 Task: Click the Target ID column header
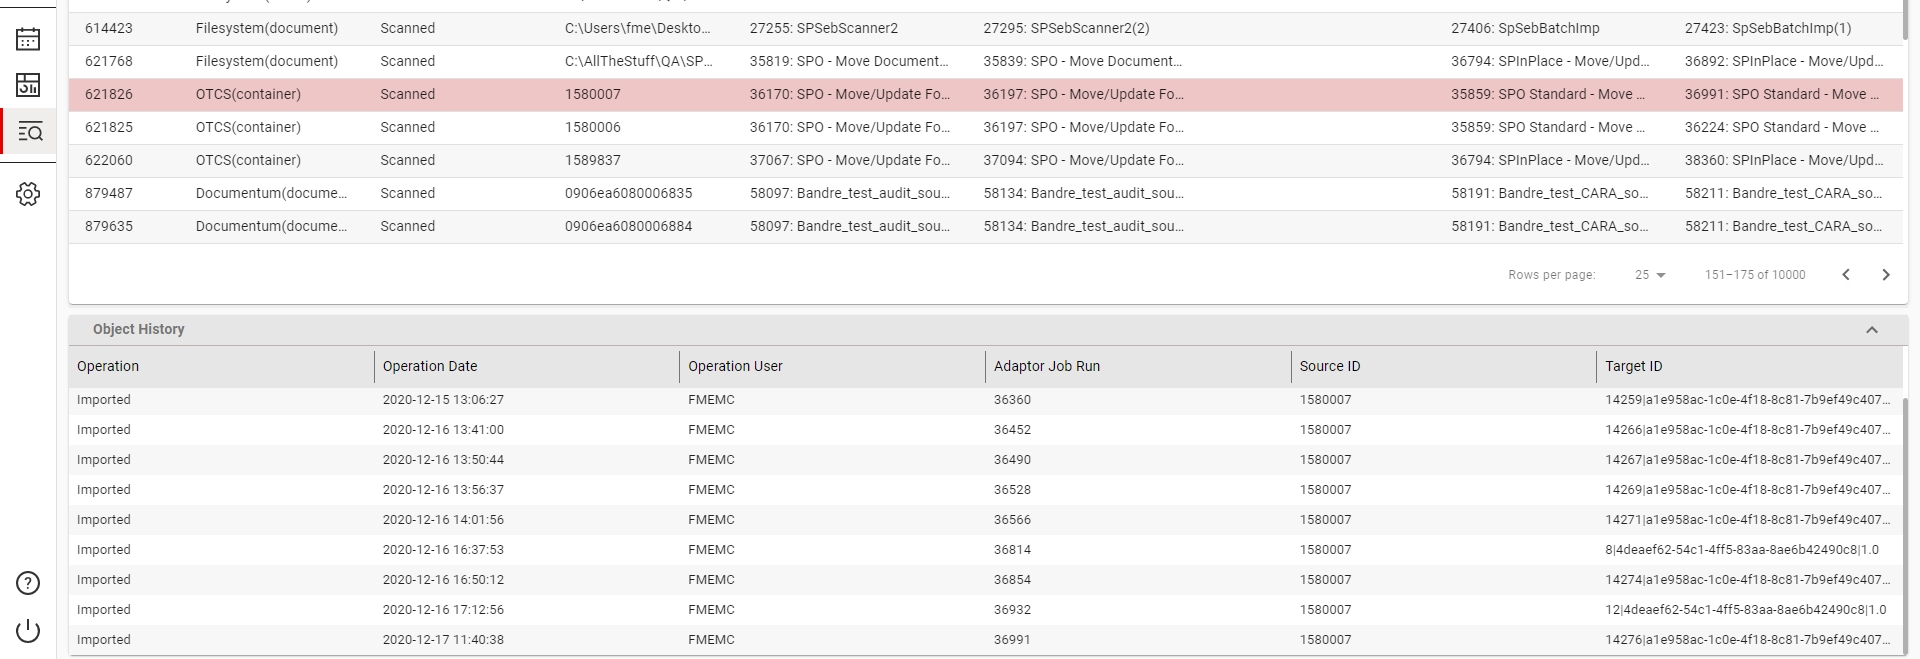tap(1633, 366)
